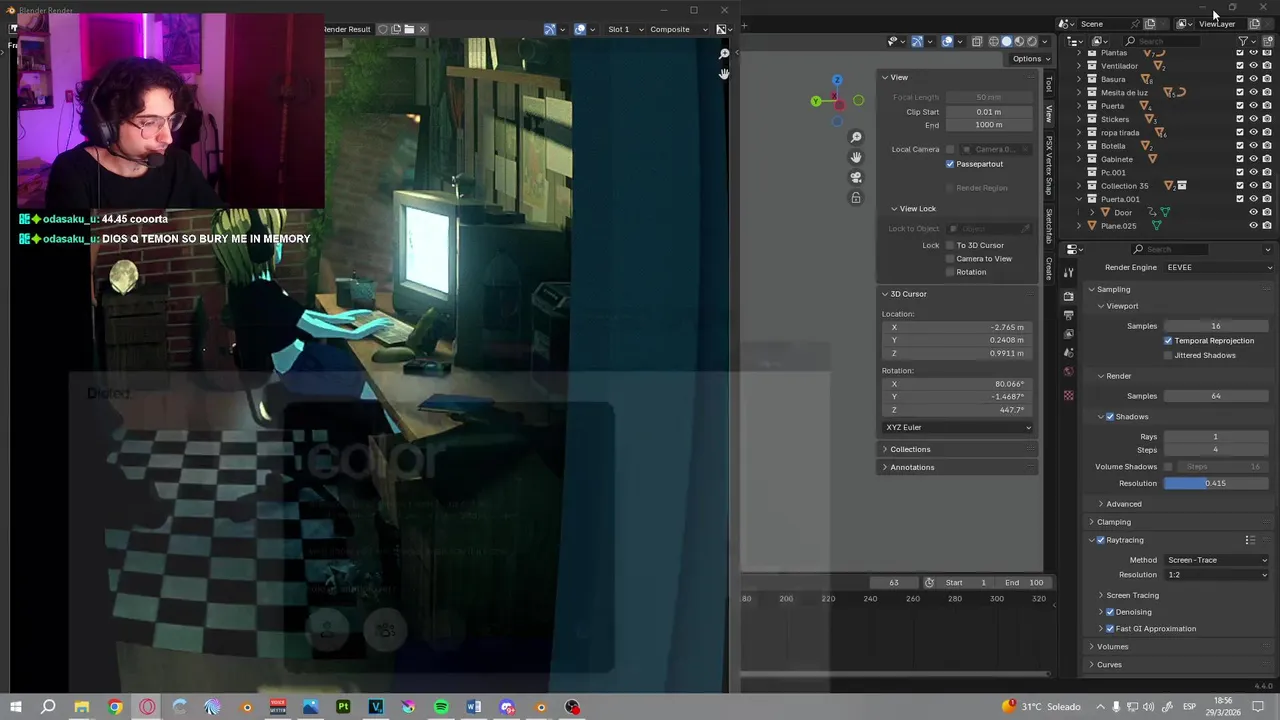Expand the Gabinete collection in outliner

(1079, 159)
